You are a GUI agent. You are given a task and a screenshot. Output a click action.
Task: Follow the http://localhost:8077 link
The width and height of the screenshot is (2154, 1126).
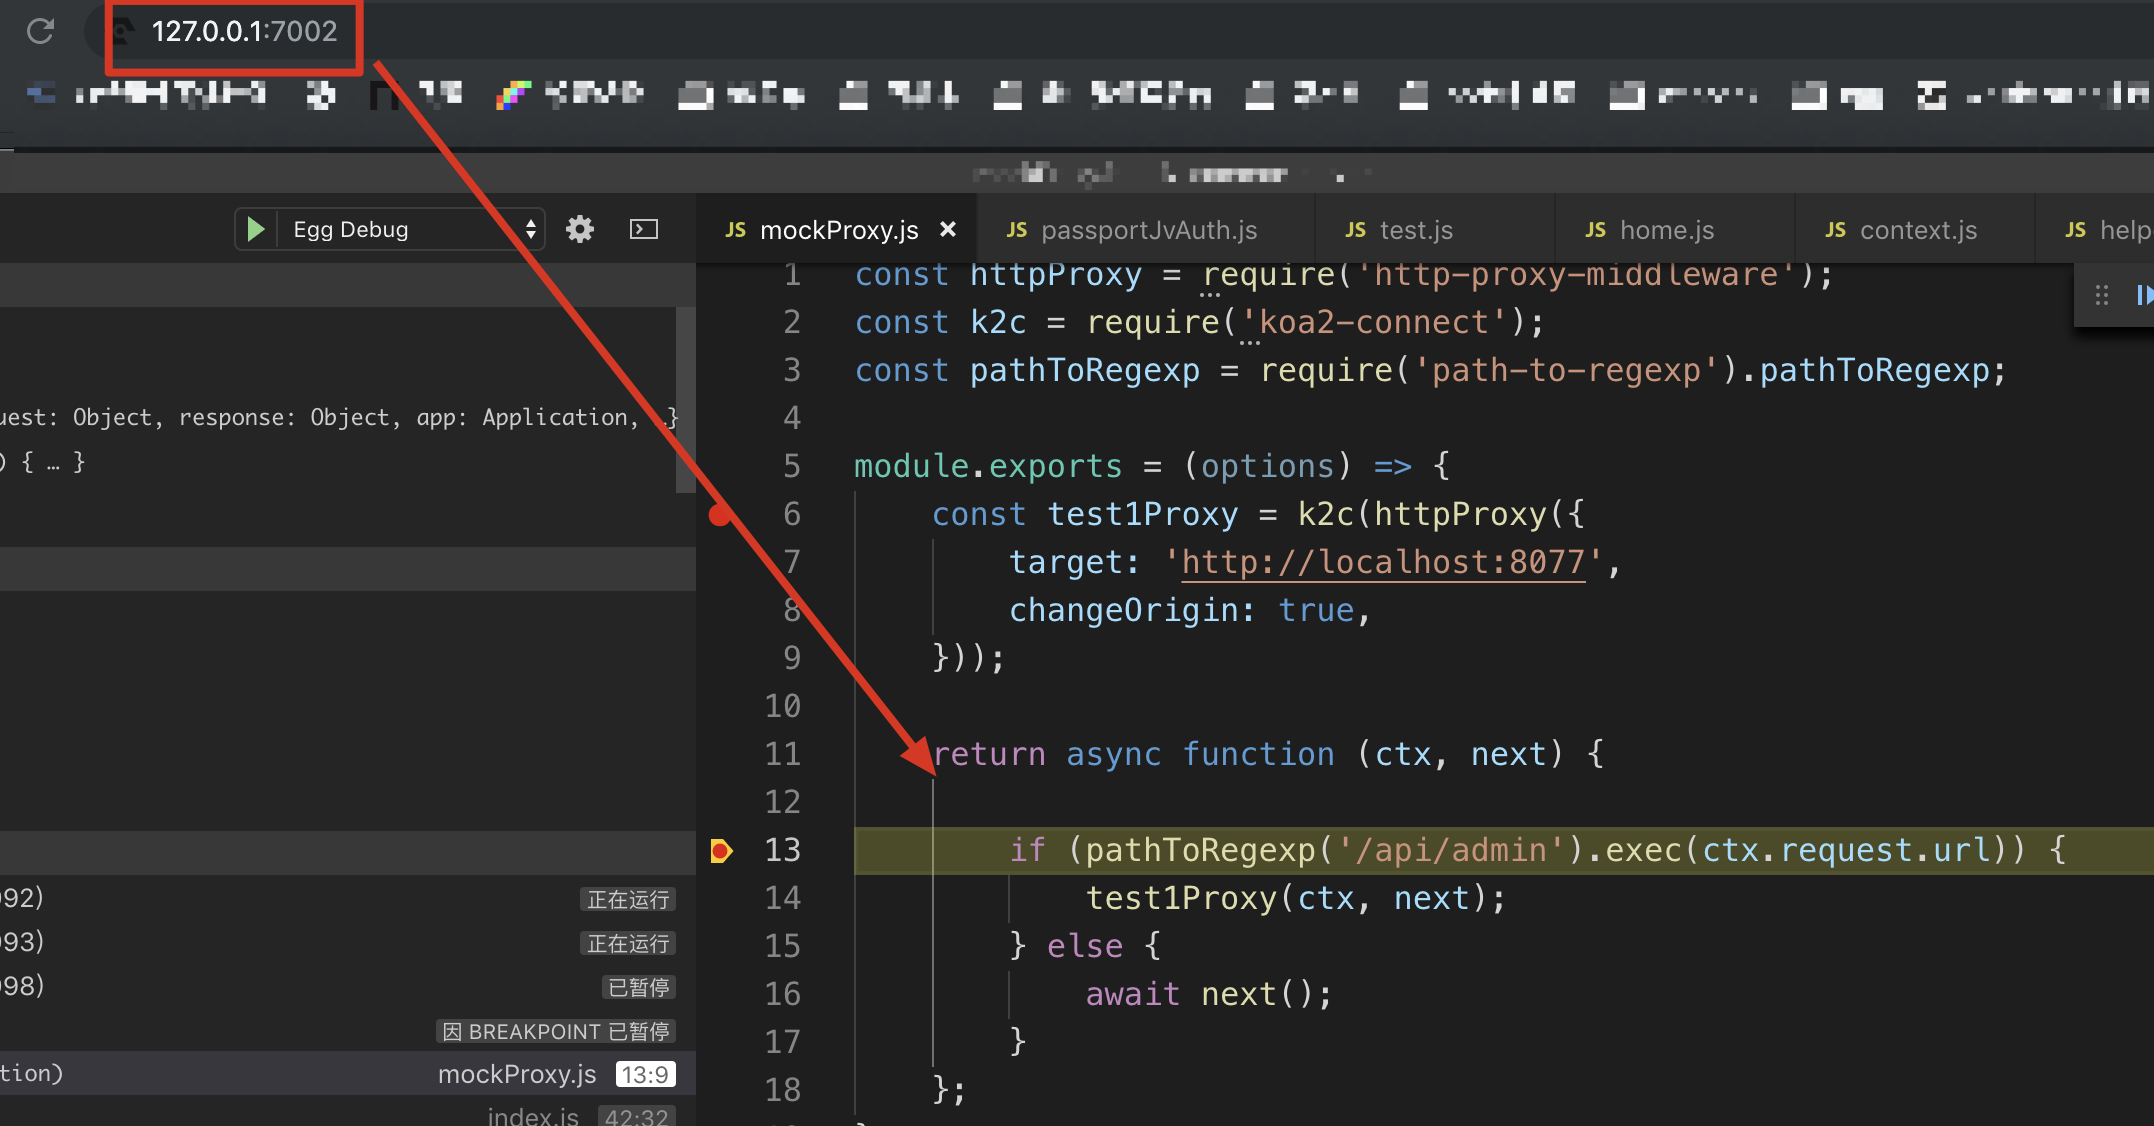tap(1383, 562)
